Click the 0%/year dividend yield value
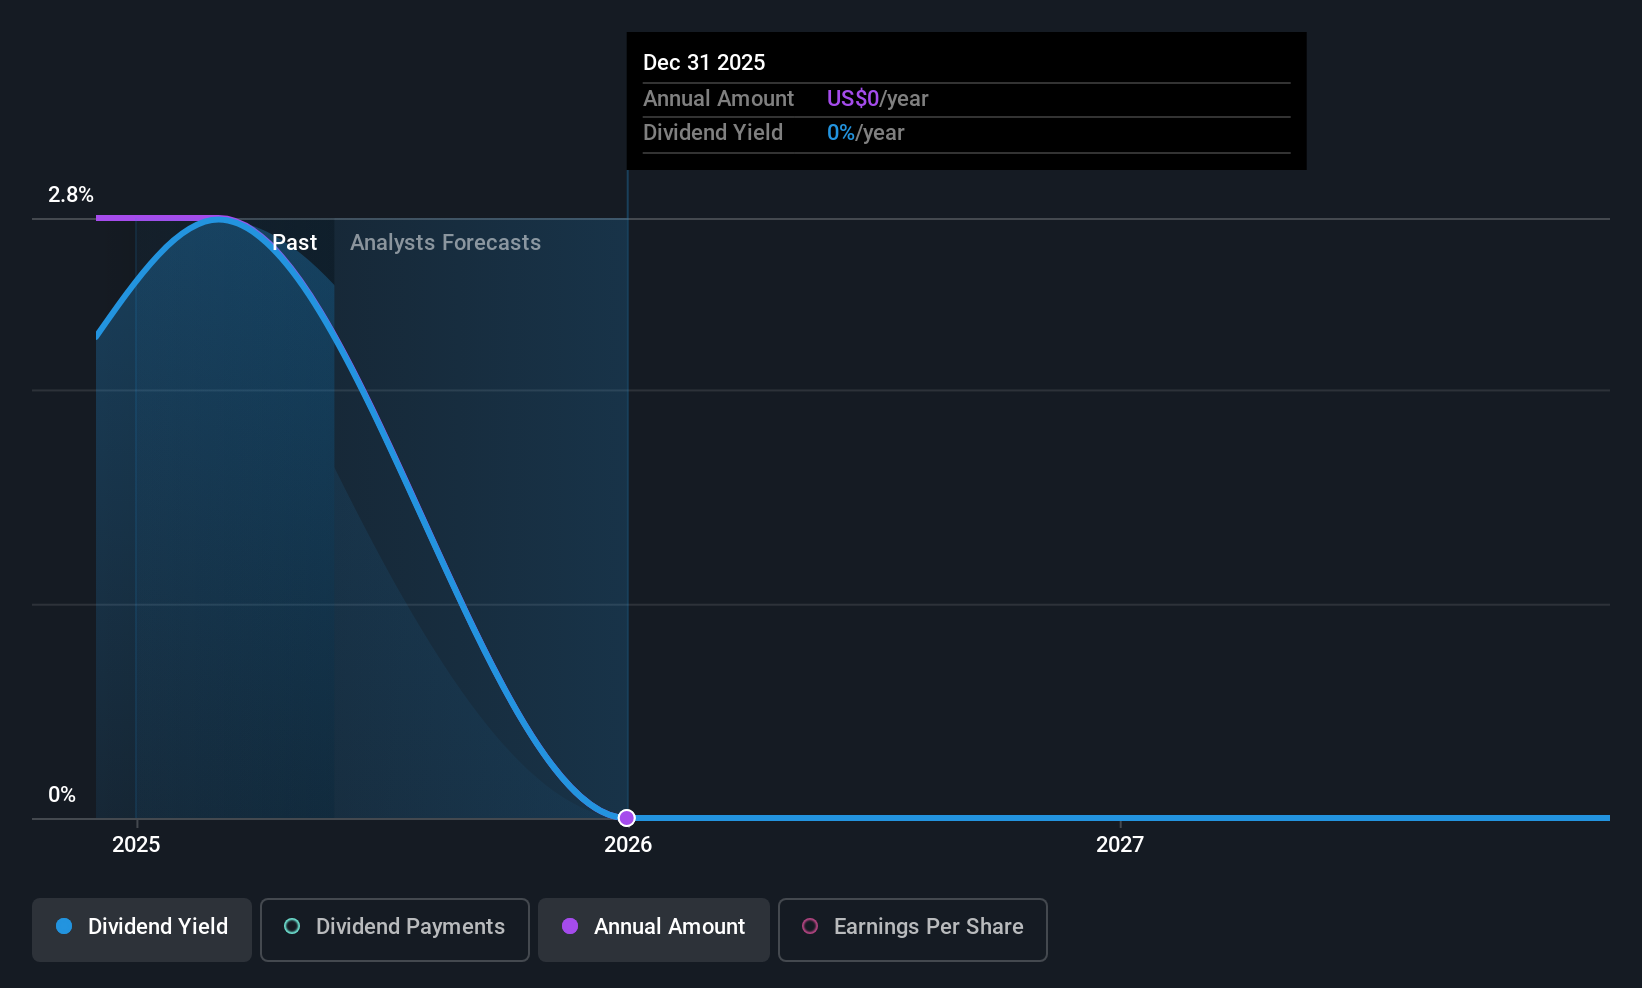The width and height of the screenshot is (1642, 988). [865, 132]
